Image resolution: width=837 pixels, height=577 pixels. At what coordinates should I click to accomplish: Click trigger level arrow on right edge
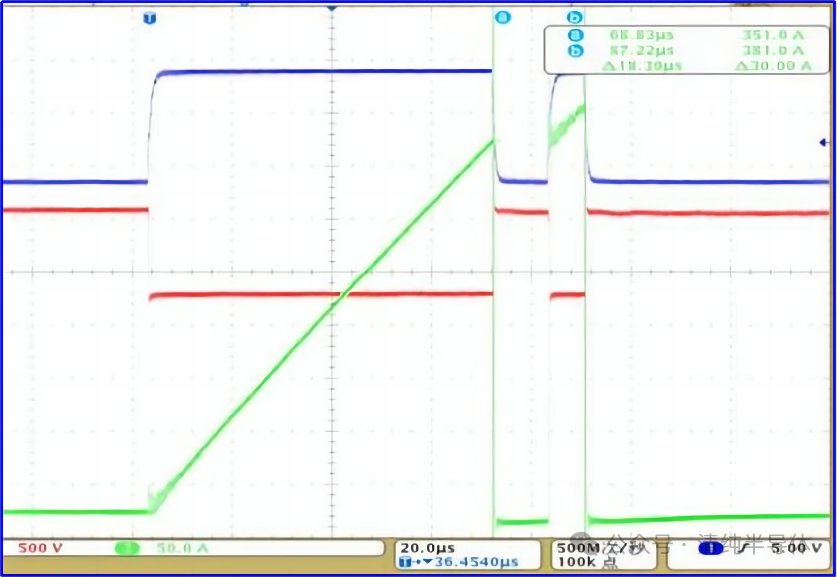click(x=823, y=143)
